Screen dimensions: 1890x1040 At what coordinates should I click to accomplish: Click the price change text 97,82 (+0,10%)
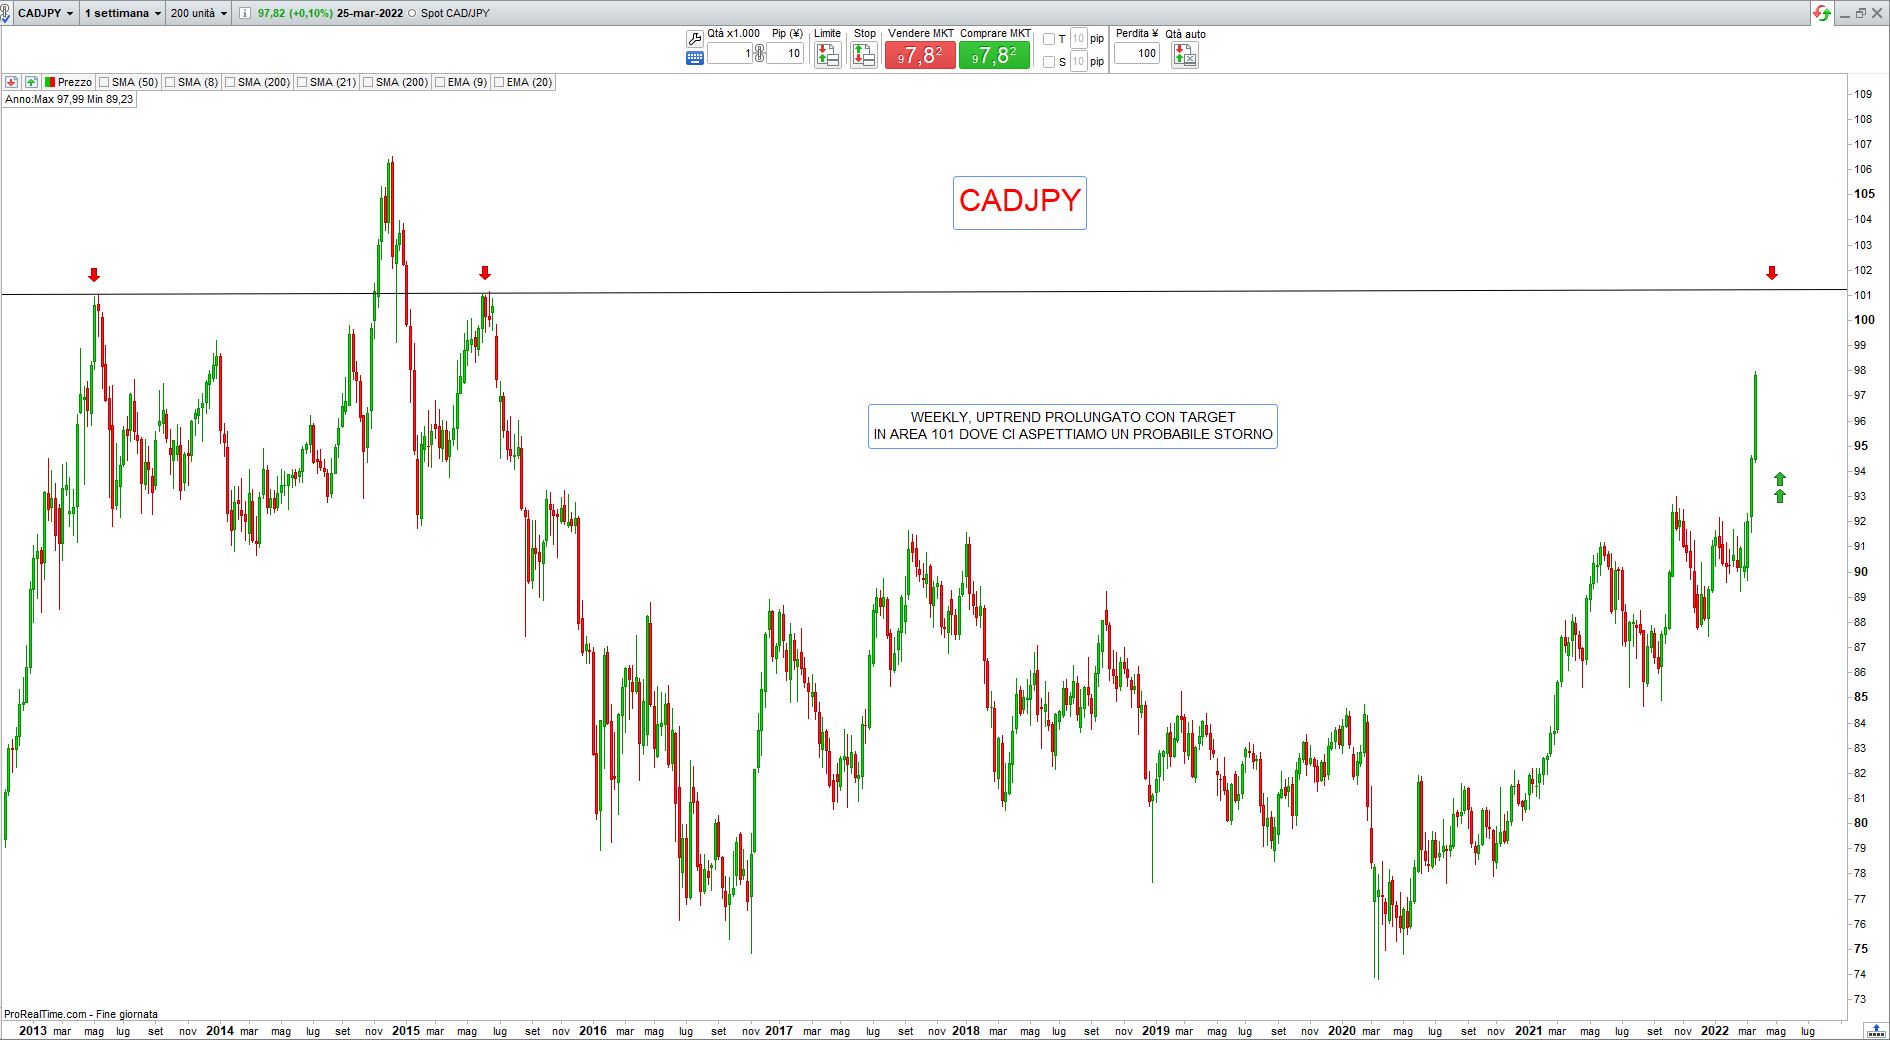pyautogui.click(x=295, y=13)
